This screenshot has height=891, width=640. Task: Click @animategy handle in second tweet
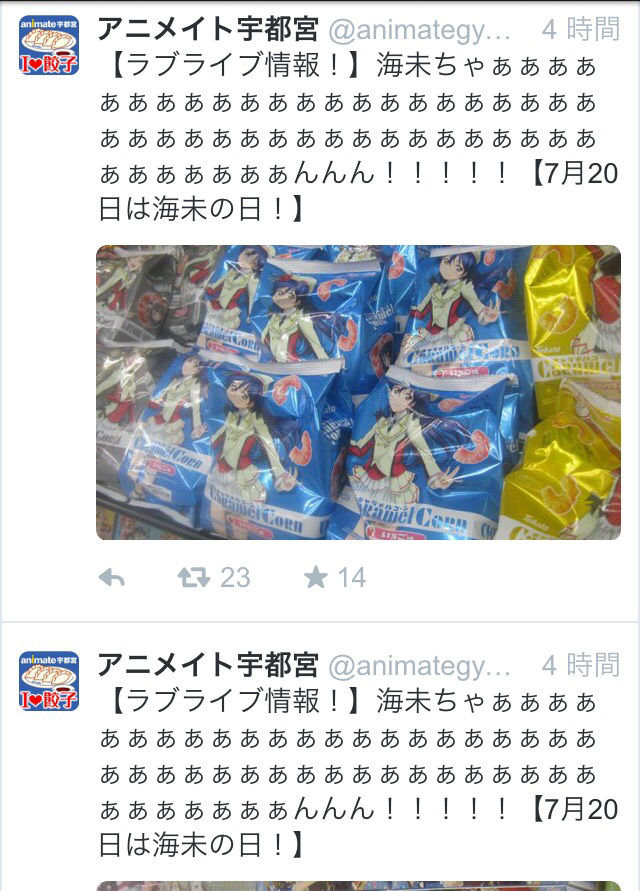tap(419, 667)
